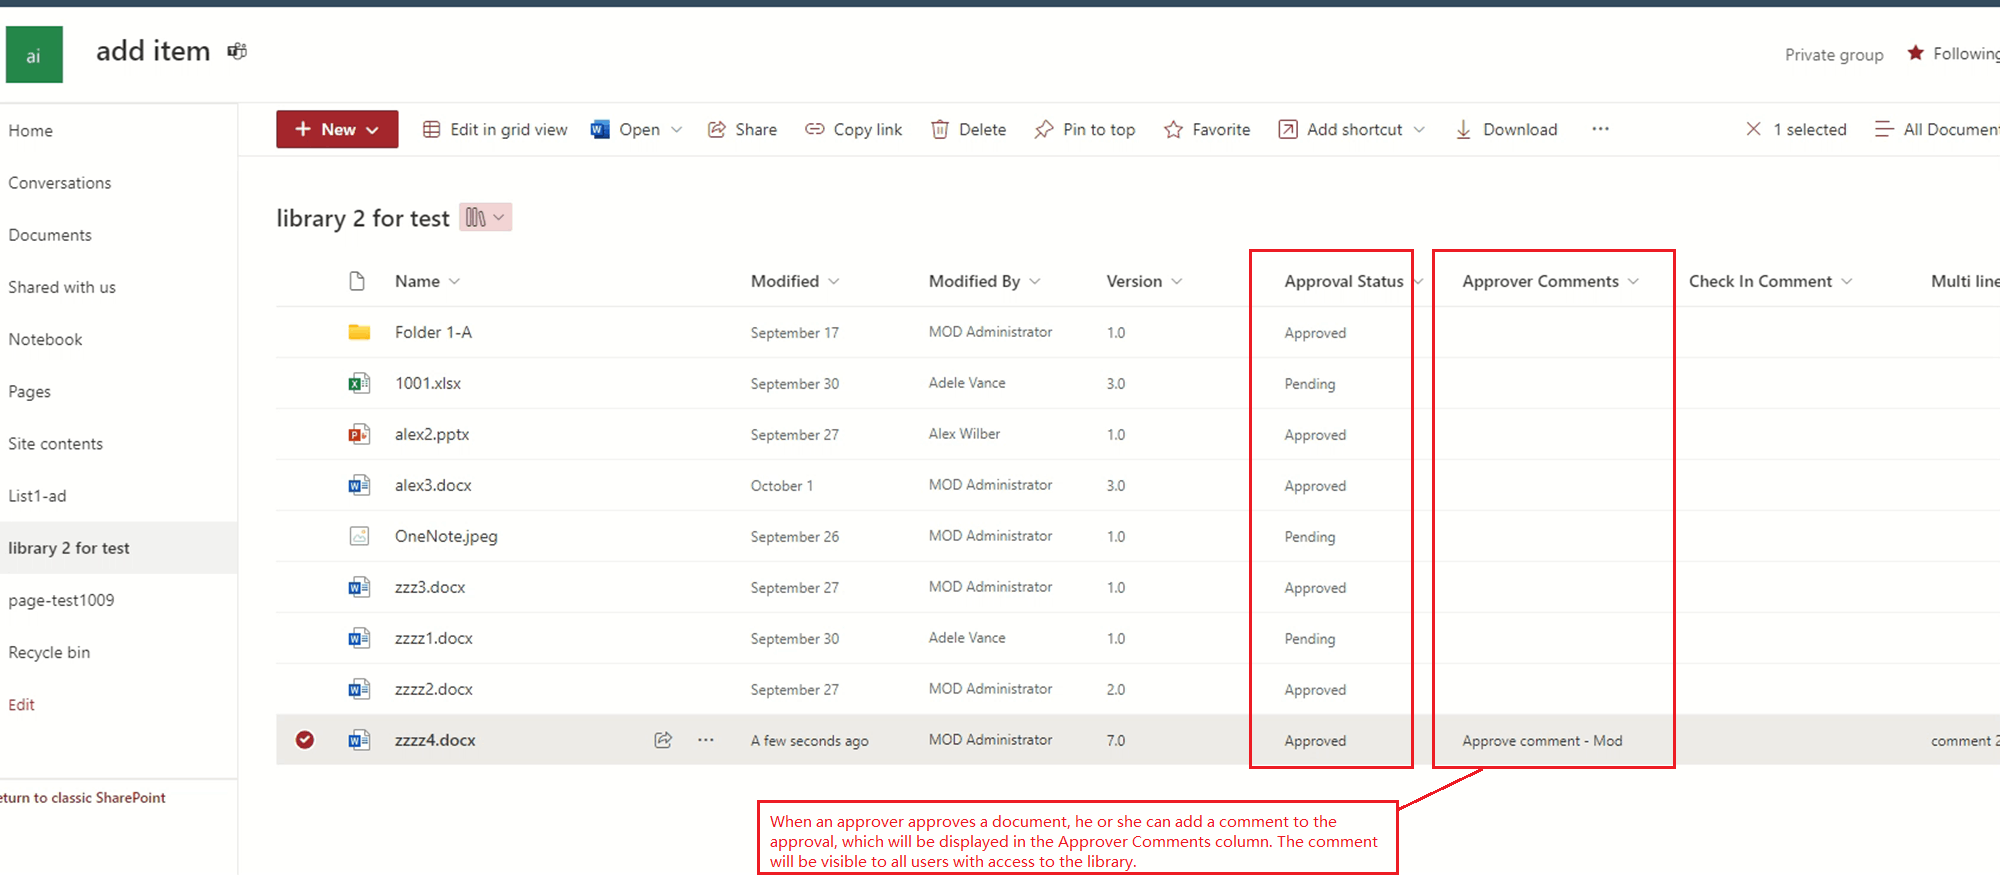Click the PowerPoint file icon for alex2.pptx
Image resolution: width=2000 pixels, height=875 pixels.
click(x=359, y=434)
